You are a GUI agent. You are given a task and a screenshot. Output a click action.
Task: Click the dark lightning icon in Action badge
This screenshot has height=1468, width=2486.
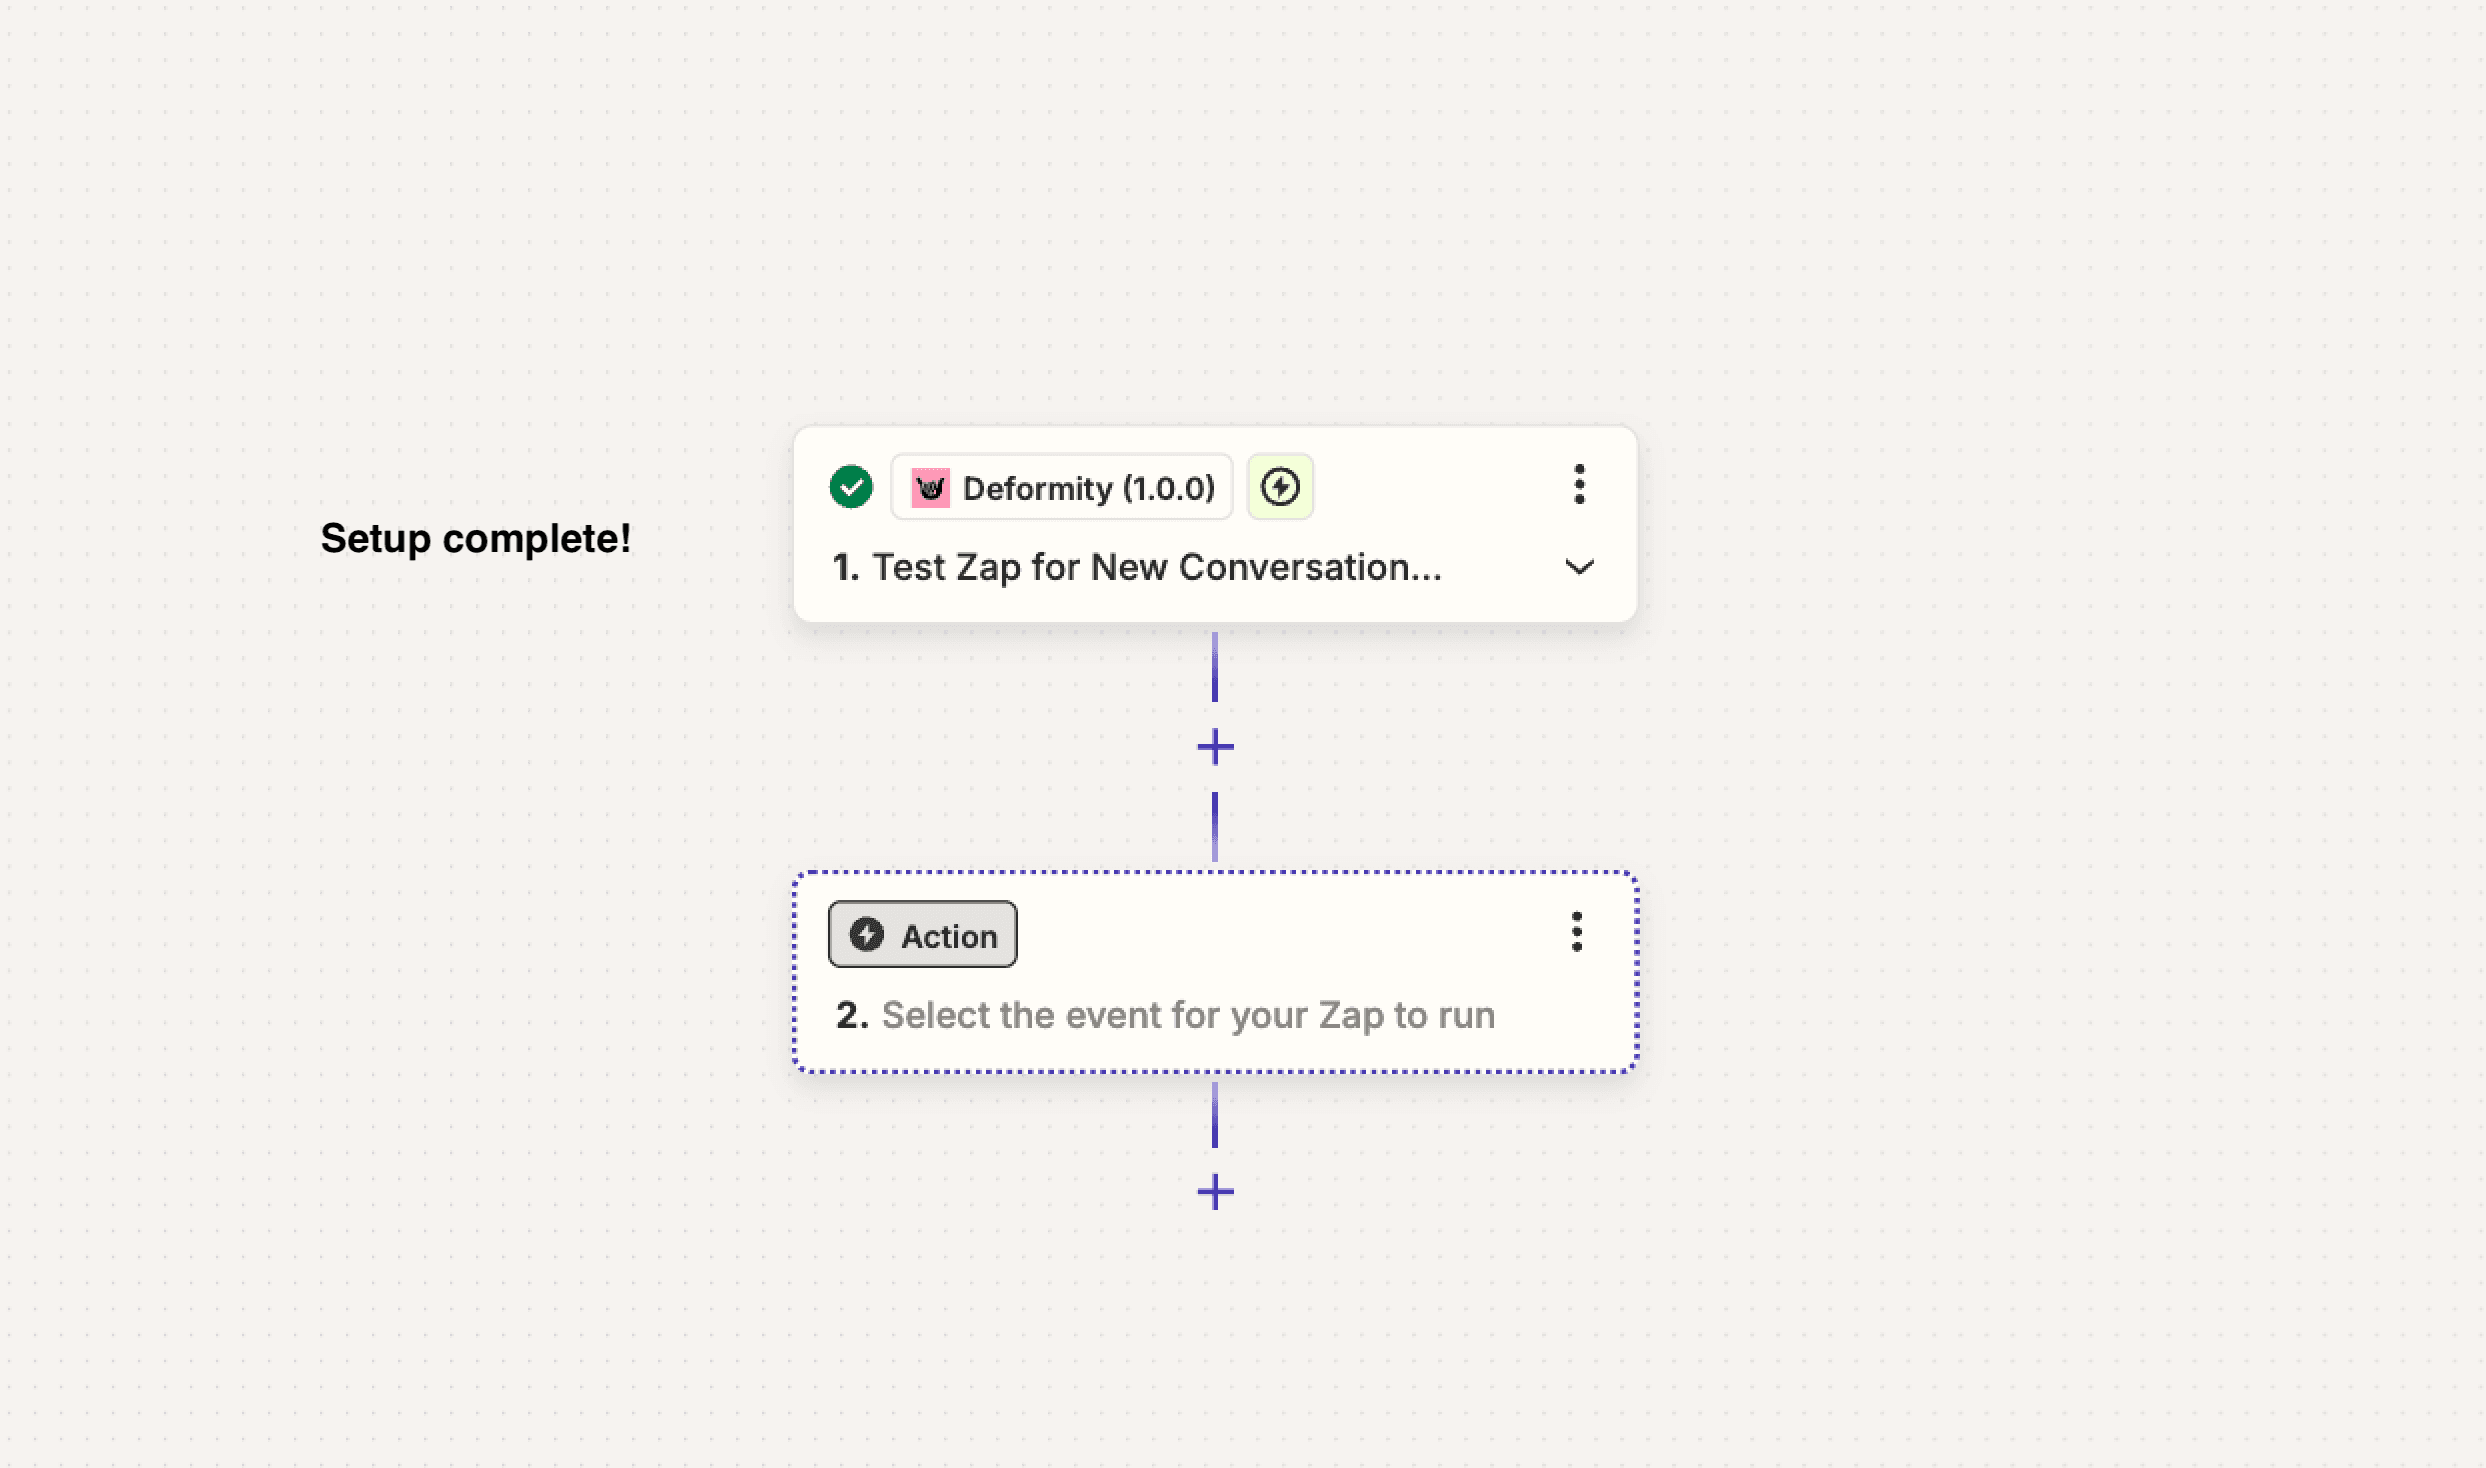867,935
